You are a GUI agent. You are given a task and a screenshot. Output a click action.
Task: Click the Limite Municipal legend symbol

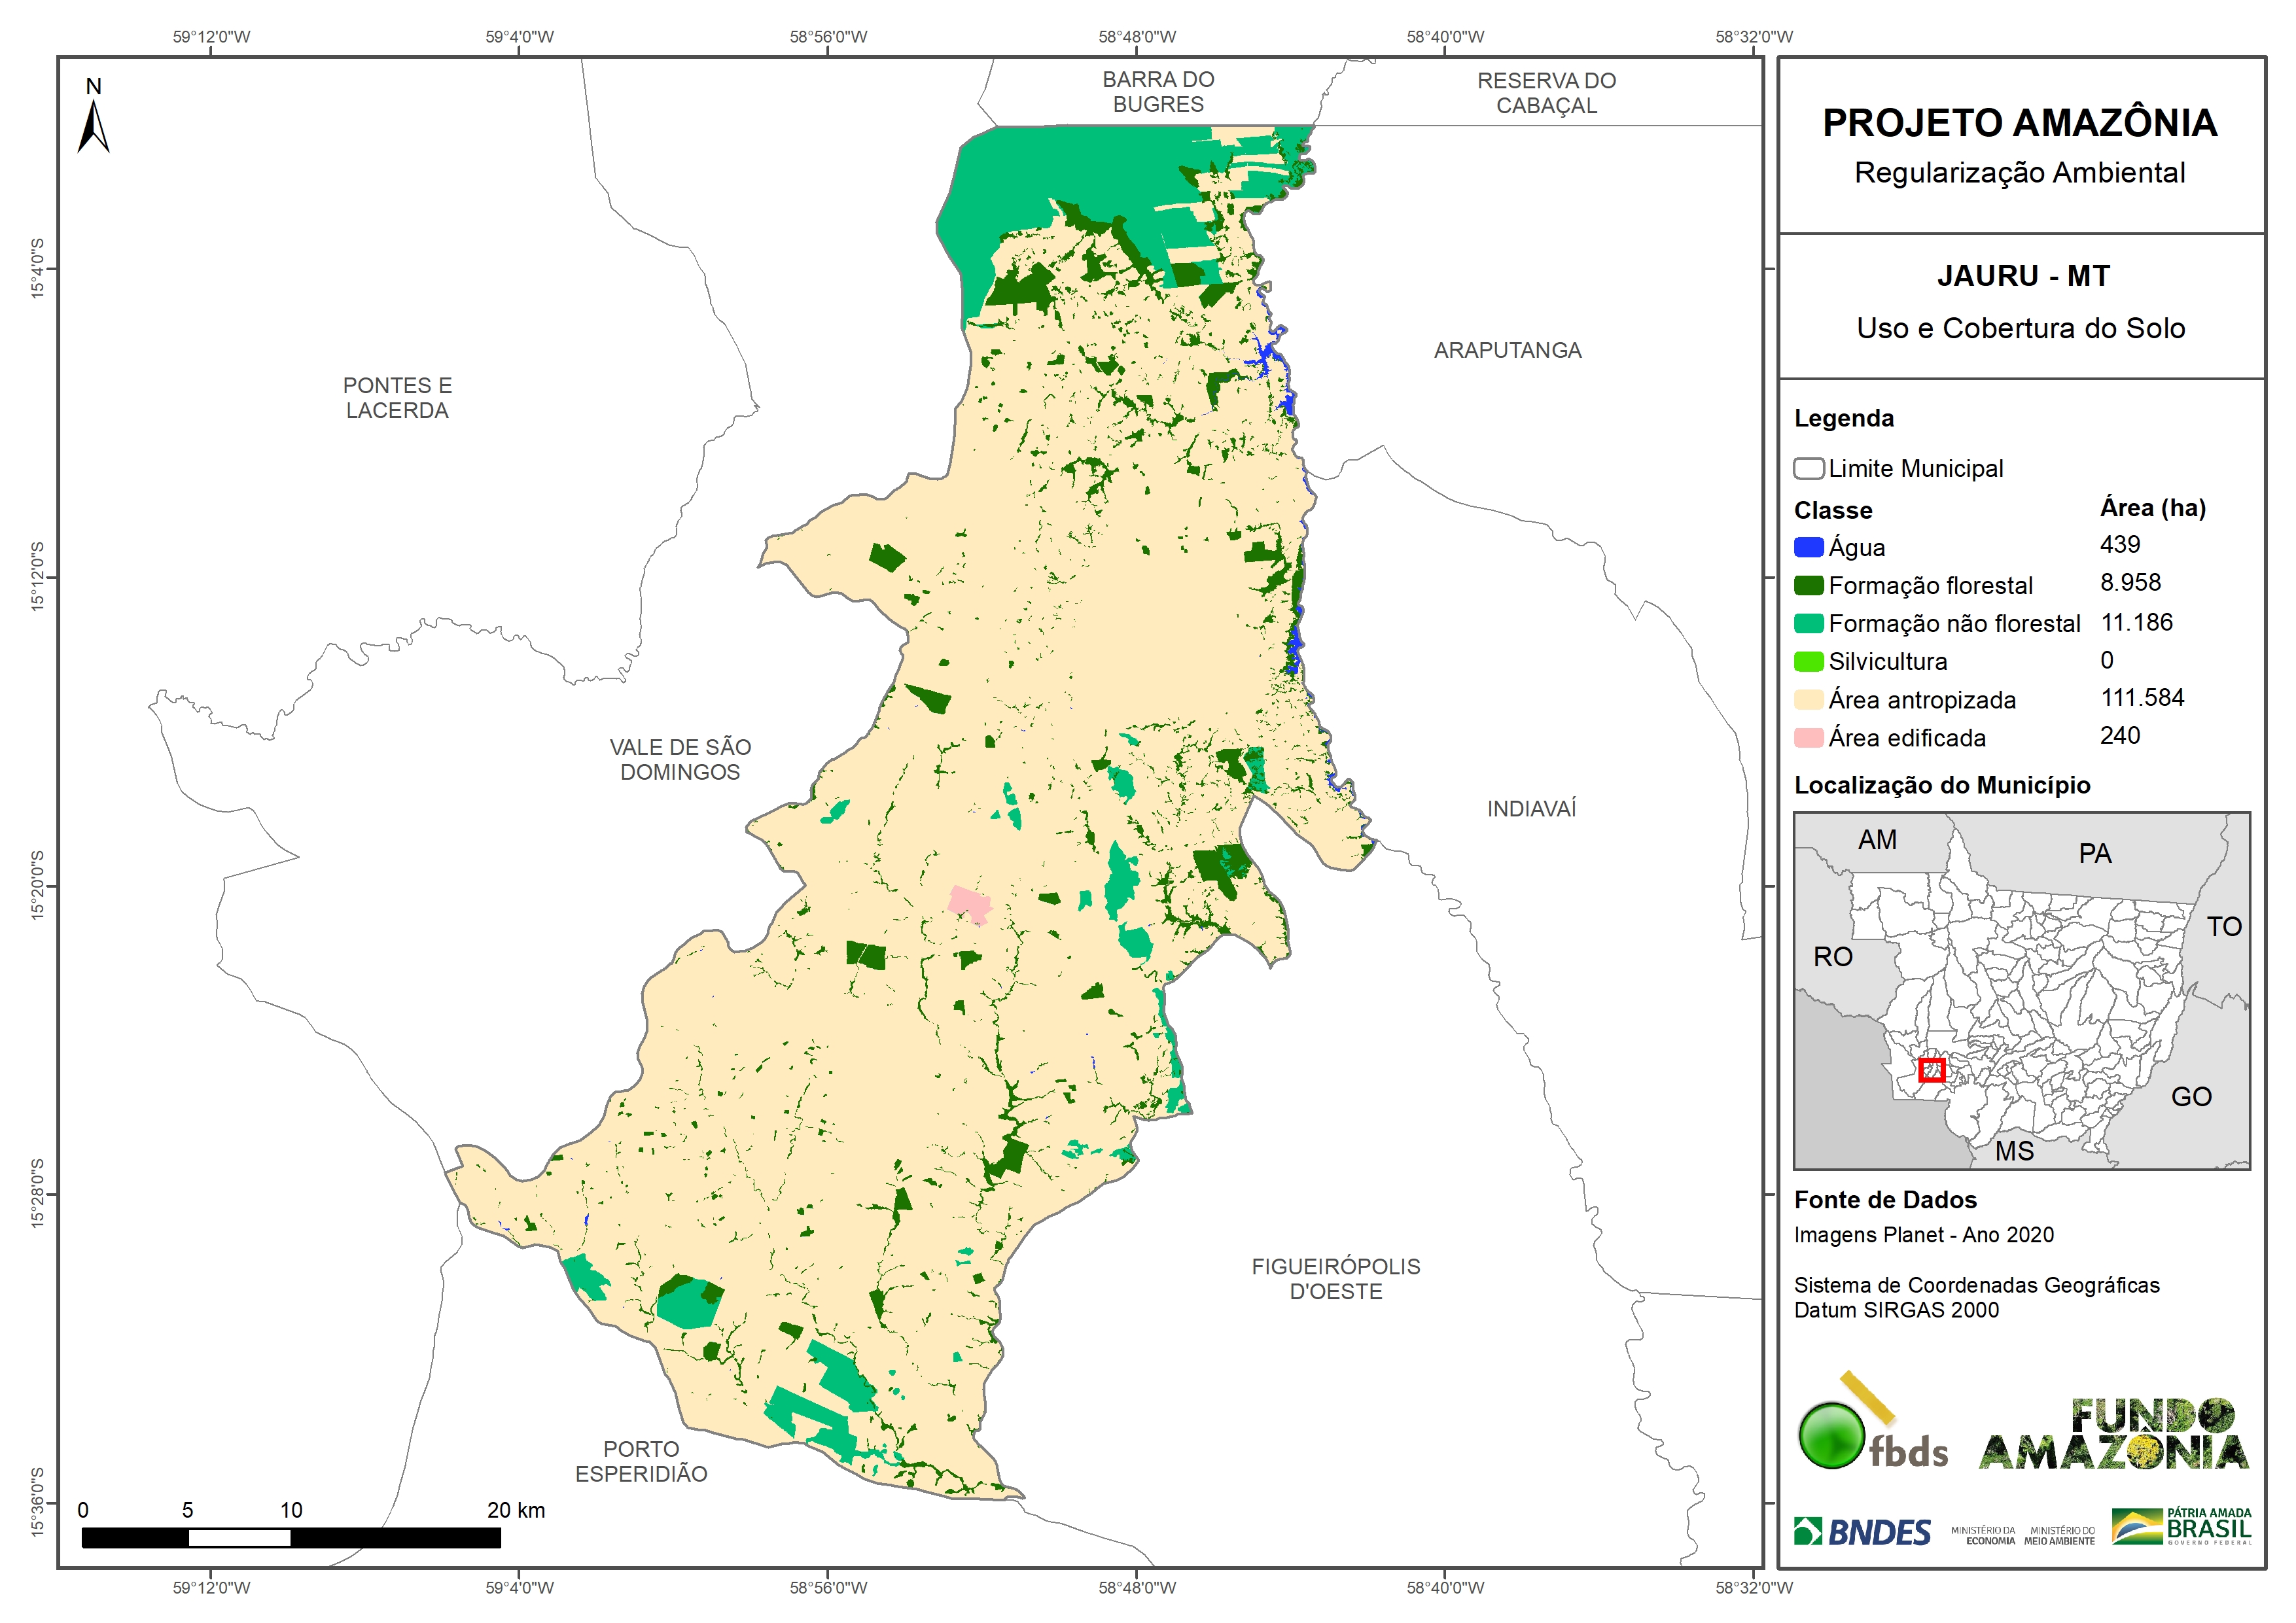coord(1808,468)
